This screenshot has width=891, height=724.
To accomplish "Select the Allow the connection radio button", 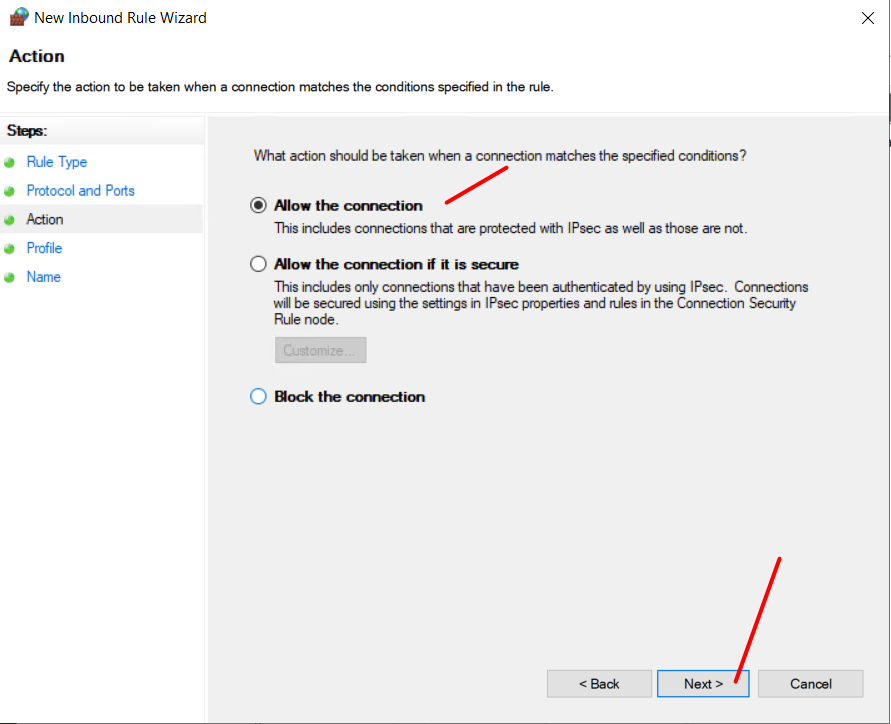I will coord(258,205).
